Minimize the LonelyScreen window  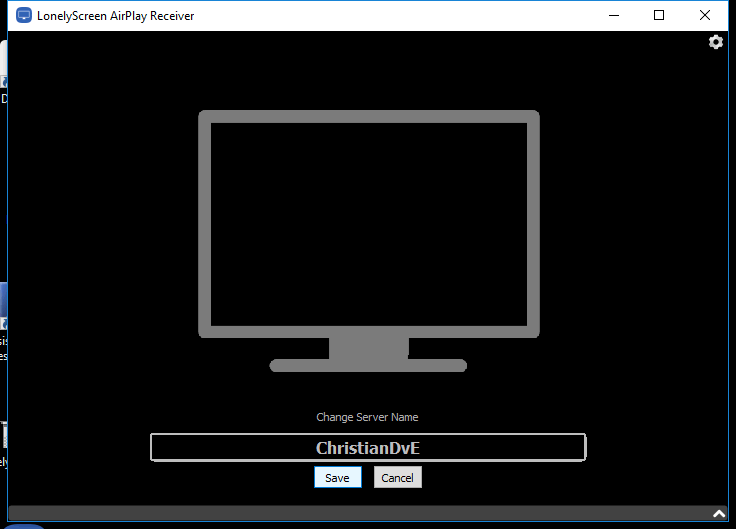(614, 15)
